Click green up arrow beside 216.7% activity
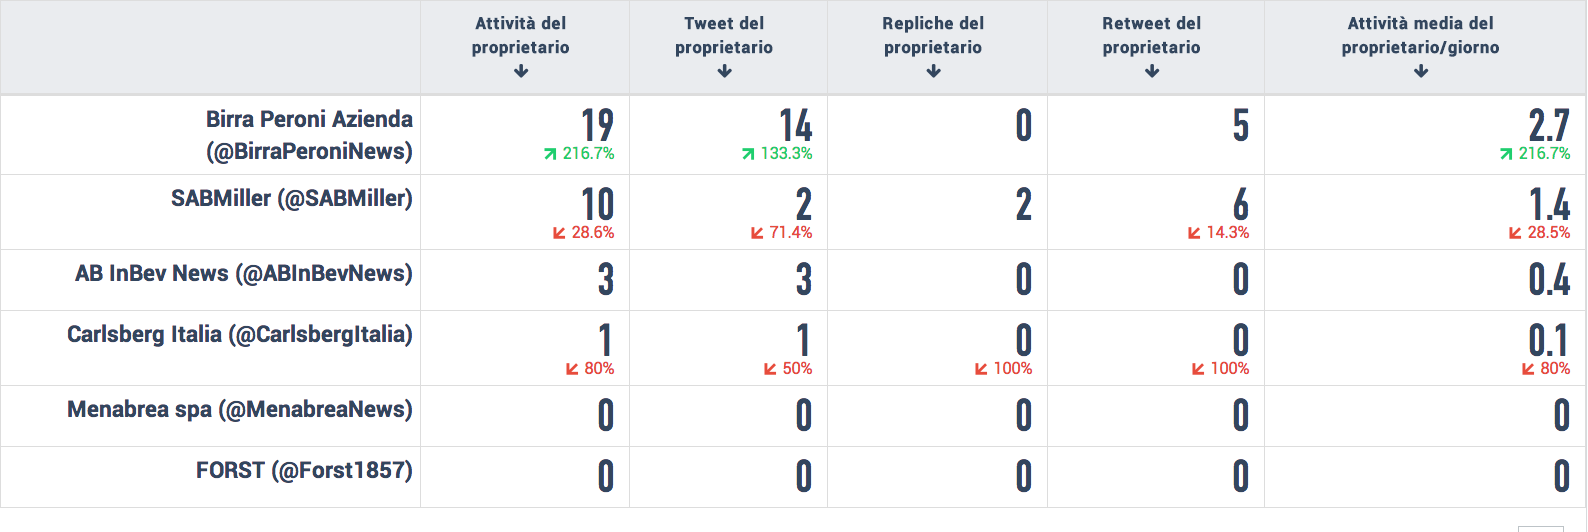Image resolution: width=1588 pixels, height=532 pixels. coord(550,154)
